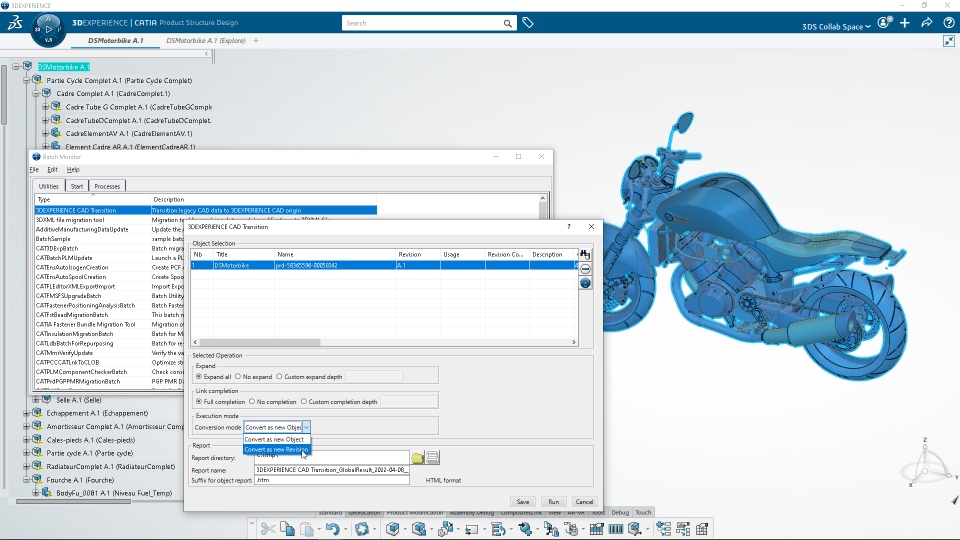Image resolution: width=960 pixels, height=540 pixels.
Task: Click the blue globe icon below the minus icon
Action: [x=585, y=283]
